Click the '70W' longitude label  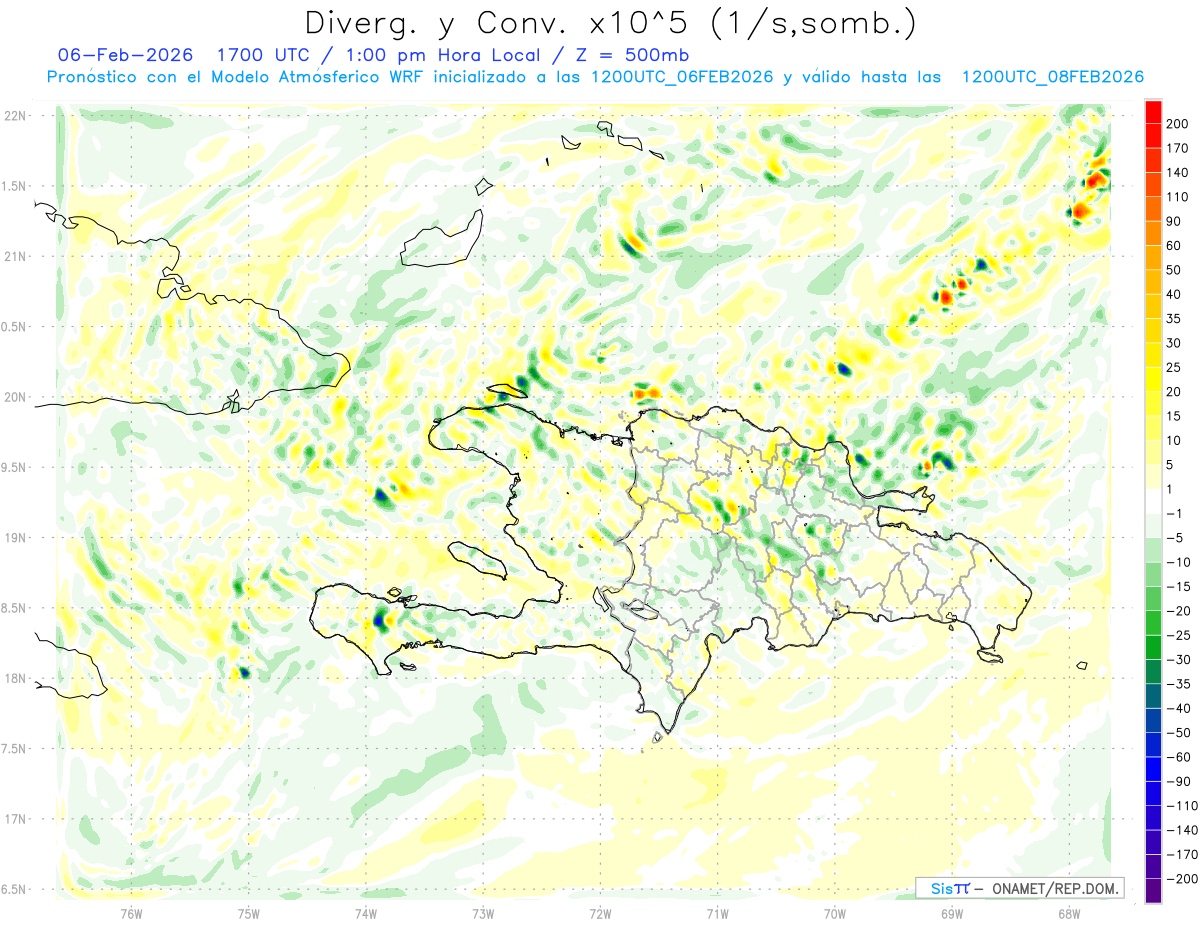point(835,913)
